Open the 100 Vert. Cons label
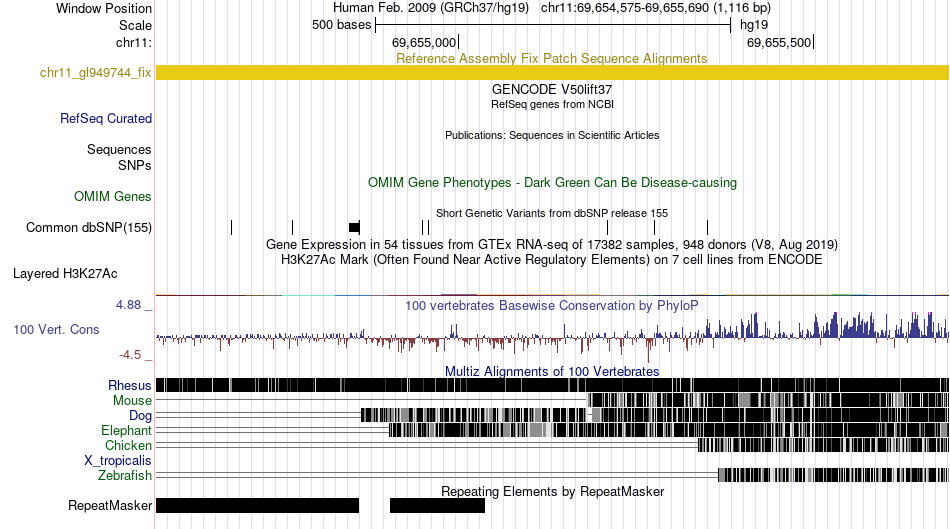The height and width of the screenshot is (529, 950). tap(56, 329)
